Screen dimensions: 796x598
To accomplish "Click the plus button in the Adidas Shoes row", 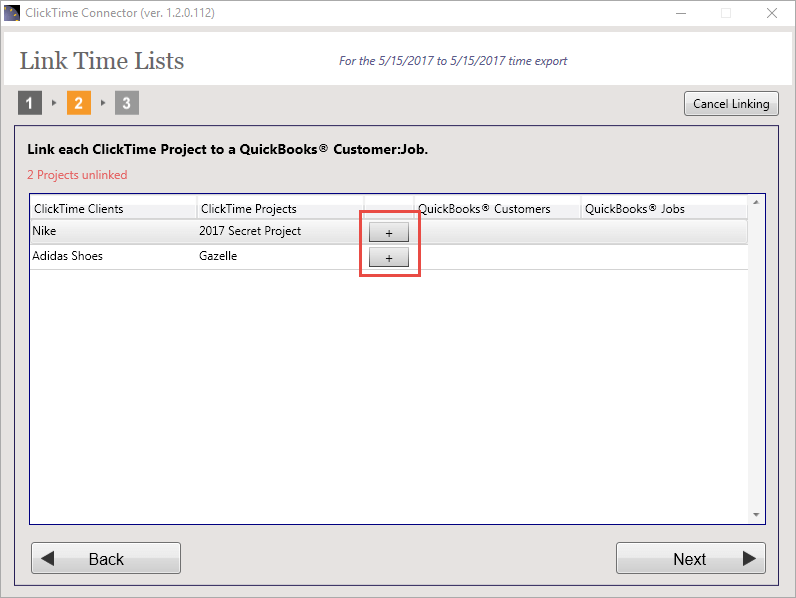I will (x=389, y=257).
